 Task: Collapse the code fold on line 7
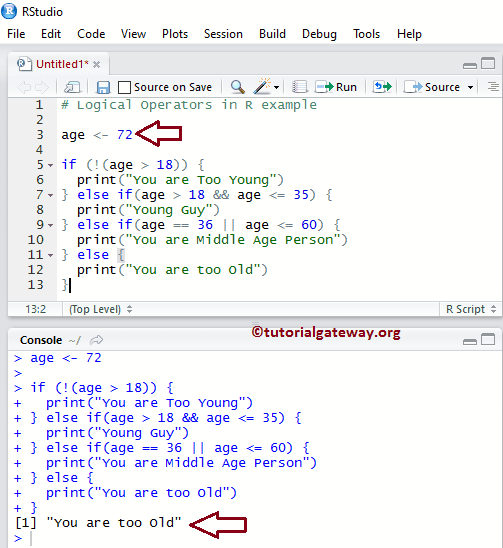coord(51,195)
